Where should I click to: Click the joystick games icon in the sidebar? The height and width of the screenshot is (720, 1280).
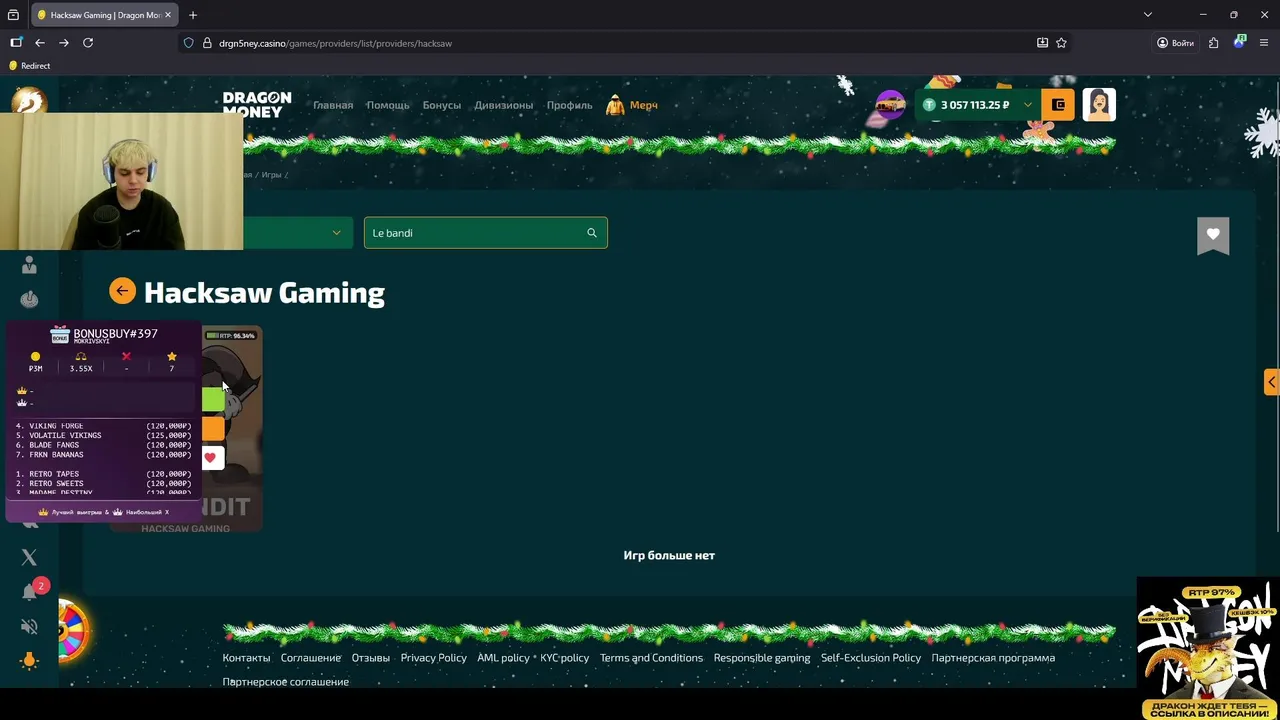point(29,298)
